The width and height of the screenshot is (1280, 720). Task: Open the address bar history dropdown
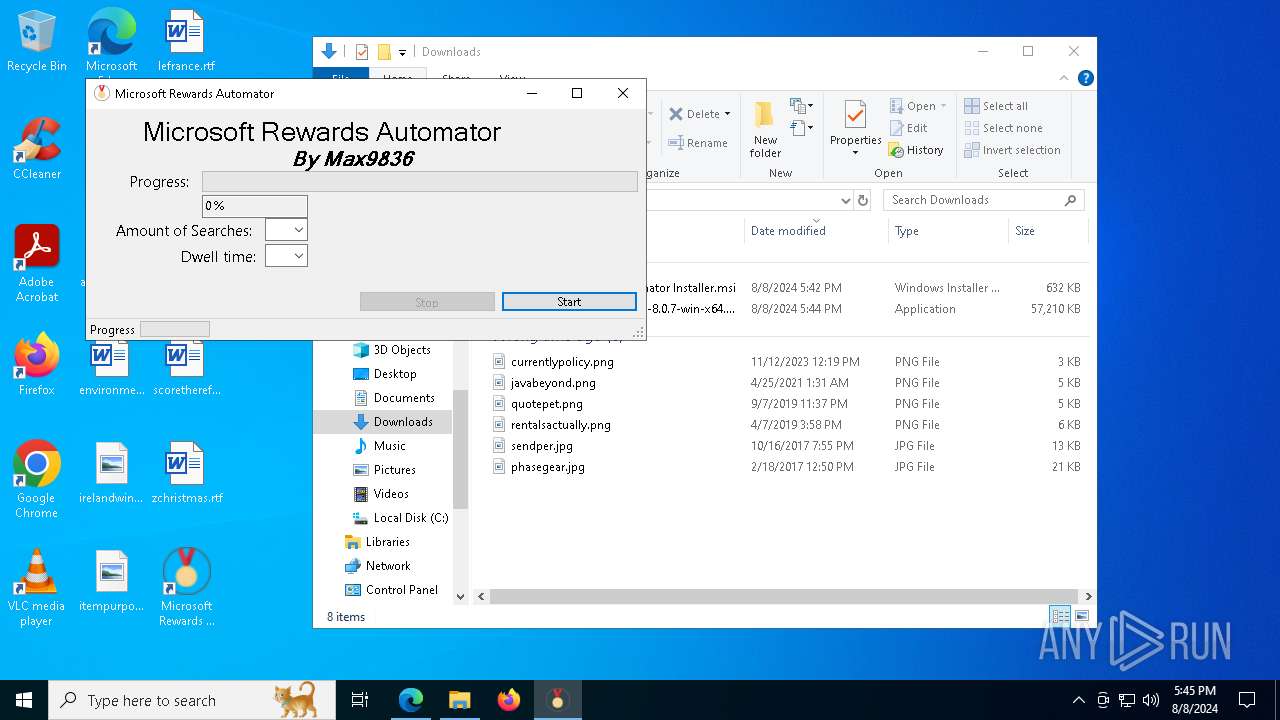point(846,200)
